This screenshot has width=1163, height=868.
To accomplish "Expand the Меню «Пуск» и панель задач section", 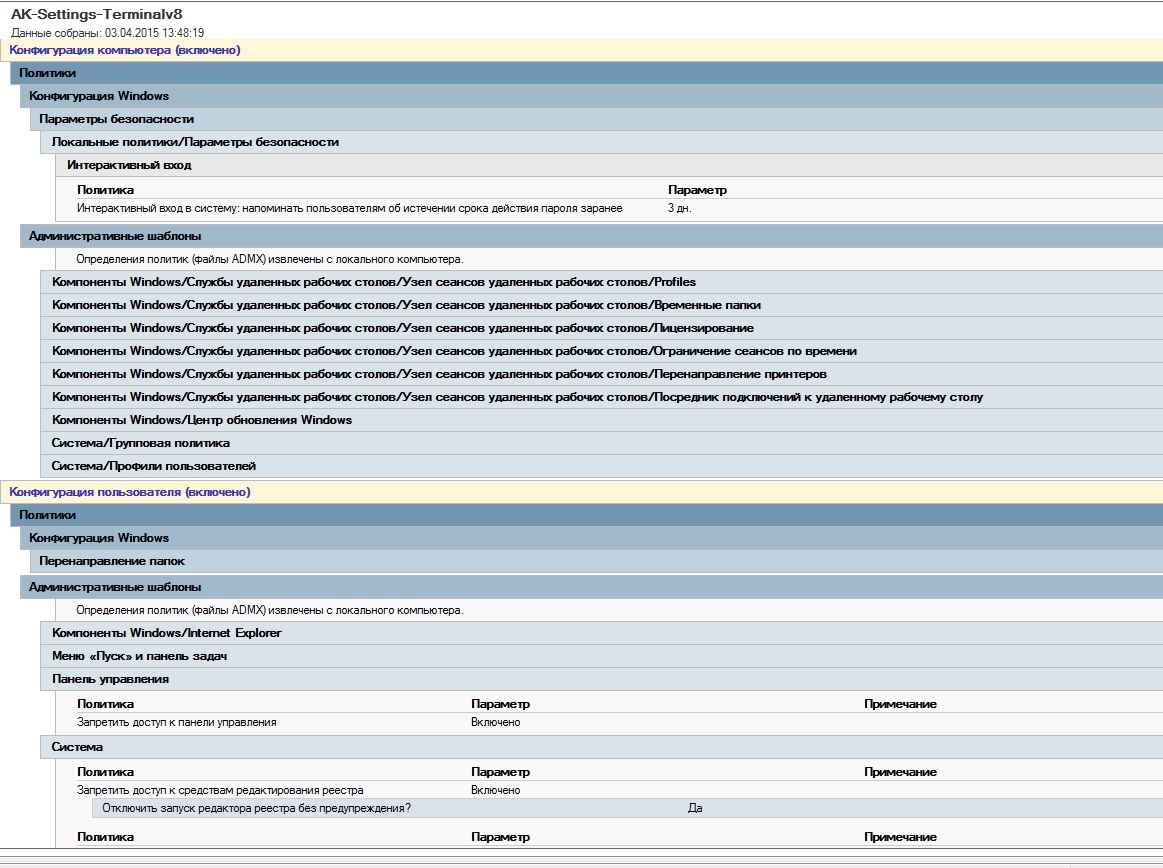I will (139, 656).
